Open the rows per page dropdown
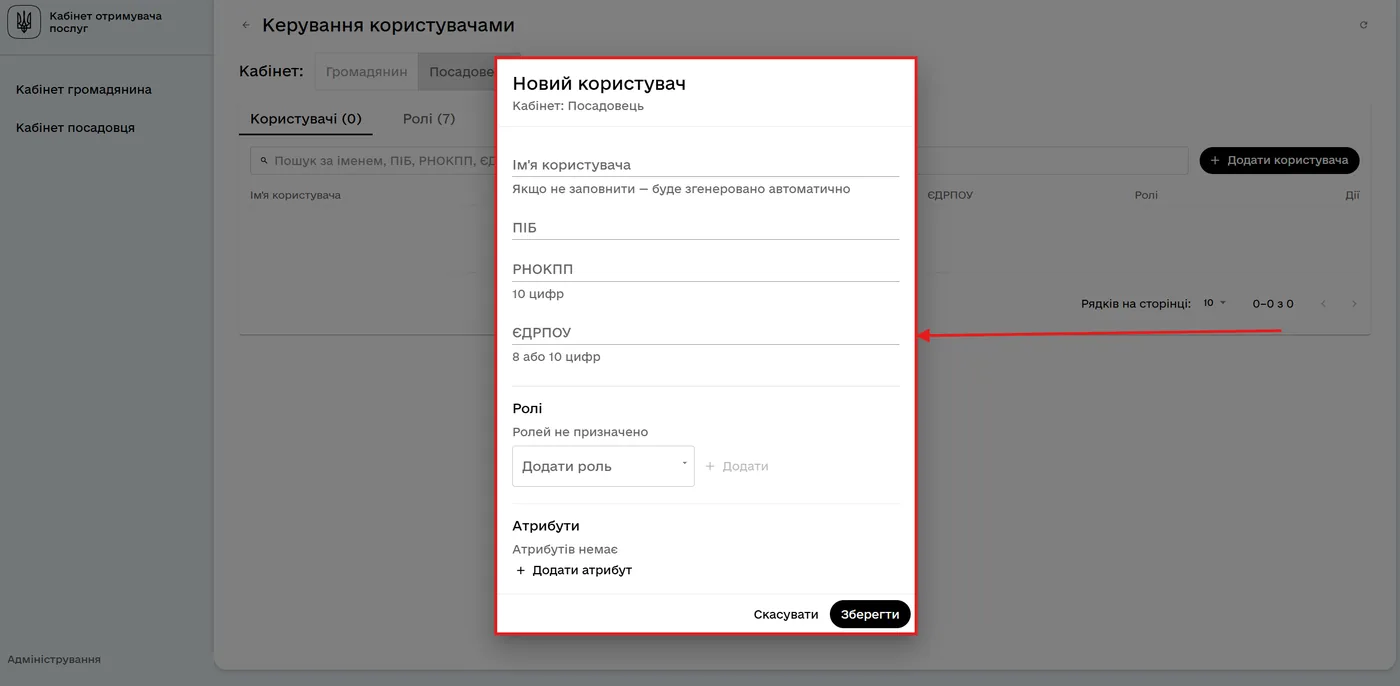Image resolution: width=1400 pixels, height=686 pixels. point(1214,303)
